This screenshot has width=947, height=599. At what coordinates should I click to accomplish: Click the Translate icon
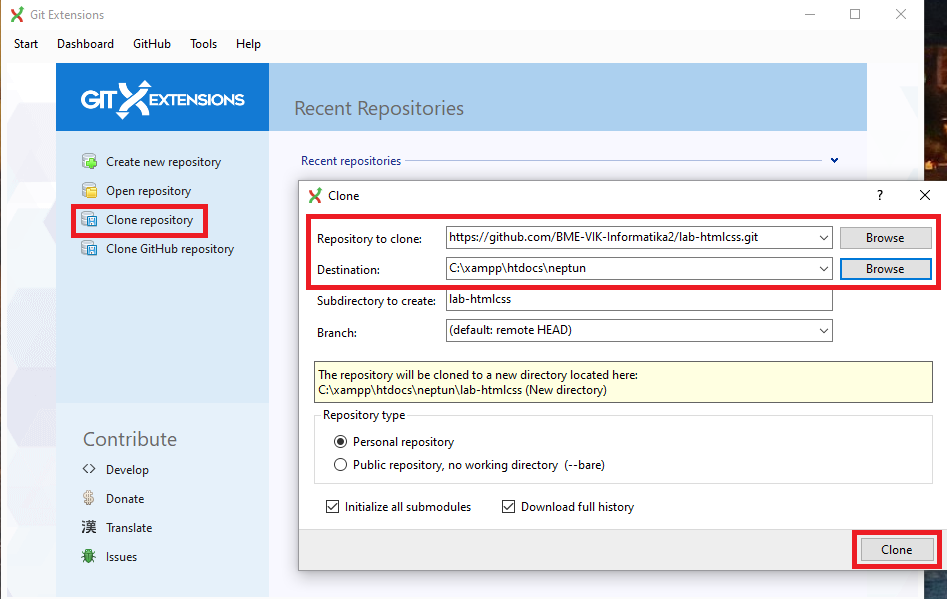point(89,528)
